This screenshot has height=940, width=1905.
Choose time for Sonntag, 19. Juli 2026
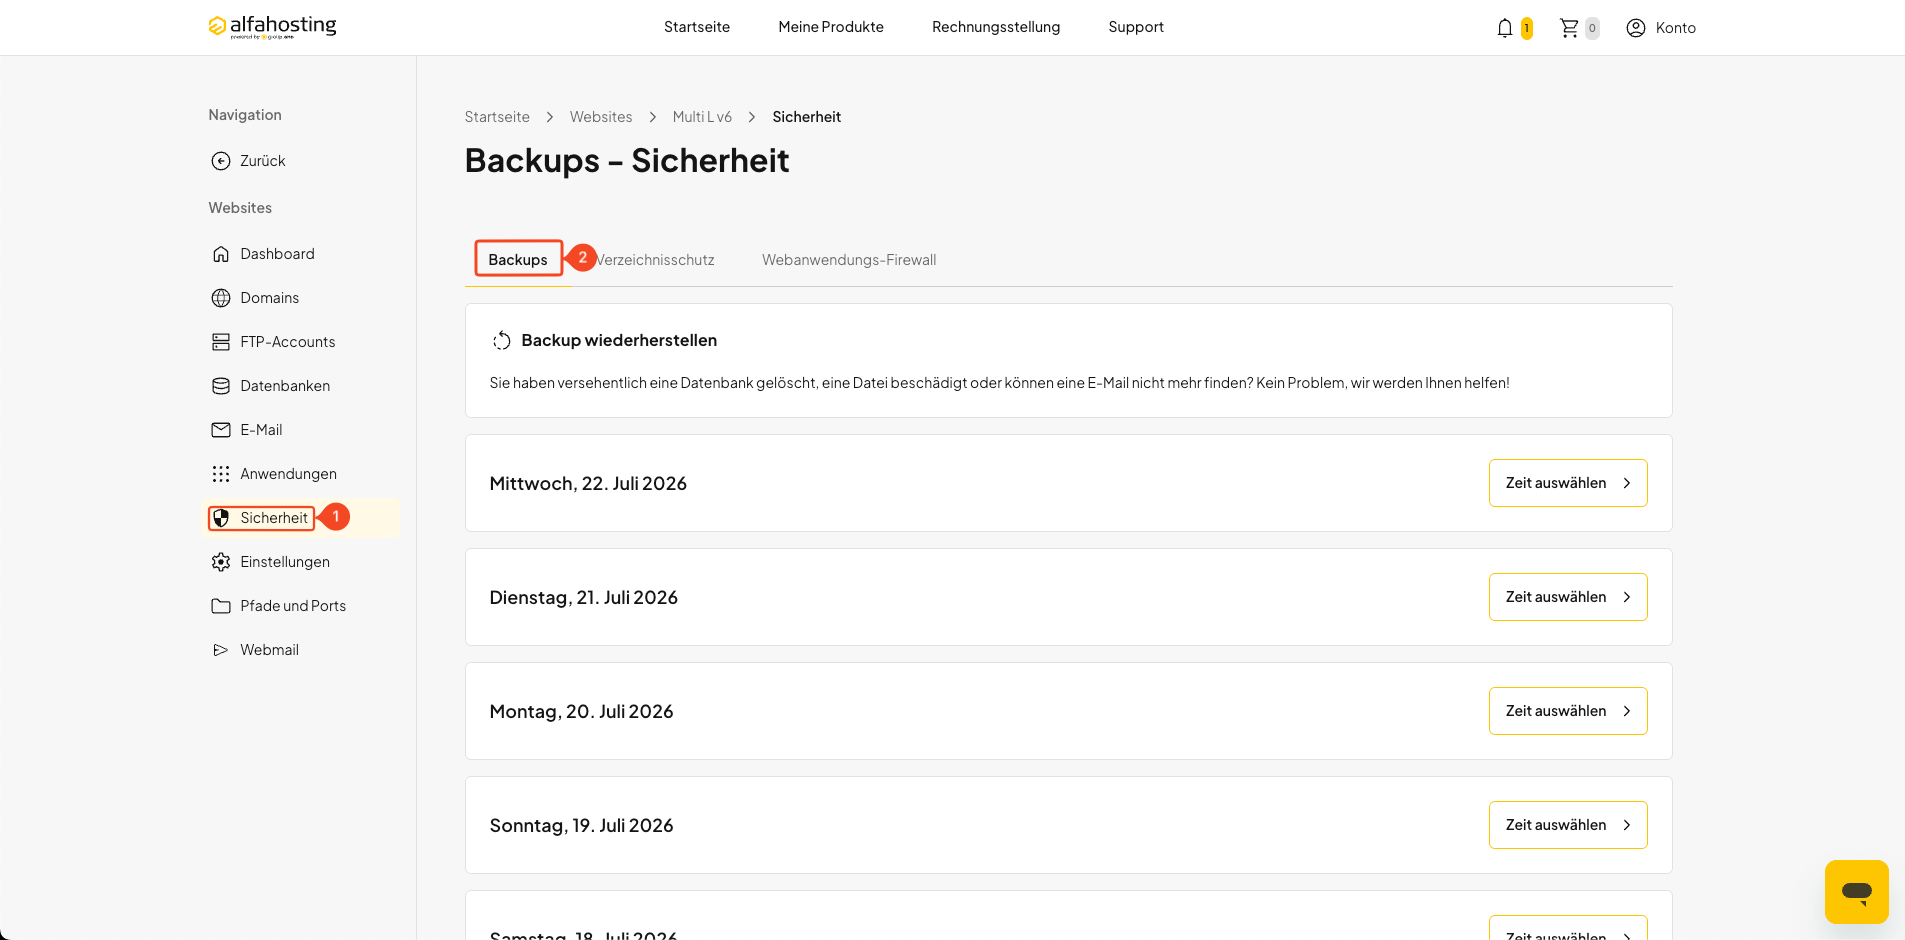click(1568, 825)
